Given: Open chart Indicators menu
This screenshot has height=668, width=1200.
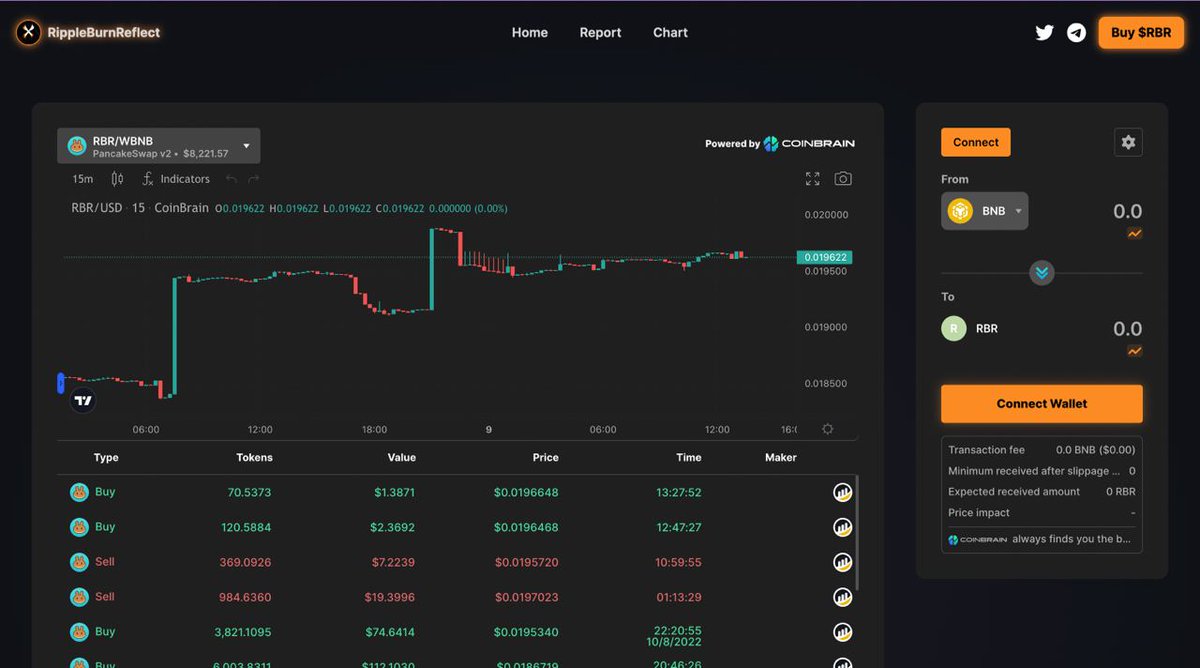Looking at the screenshot, I should coord(175,179).
